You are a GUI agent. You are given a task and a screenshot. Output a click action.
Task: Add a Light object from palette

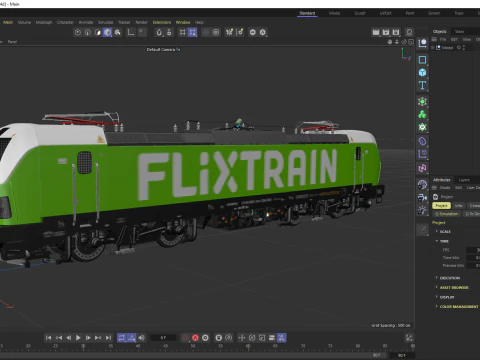(422, 210)
